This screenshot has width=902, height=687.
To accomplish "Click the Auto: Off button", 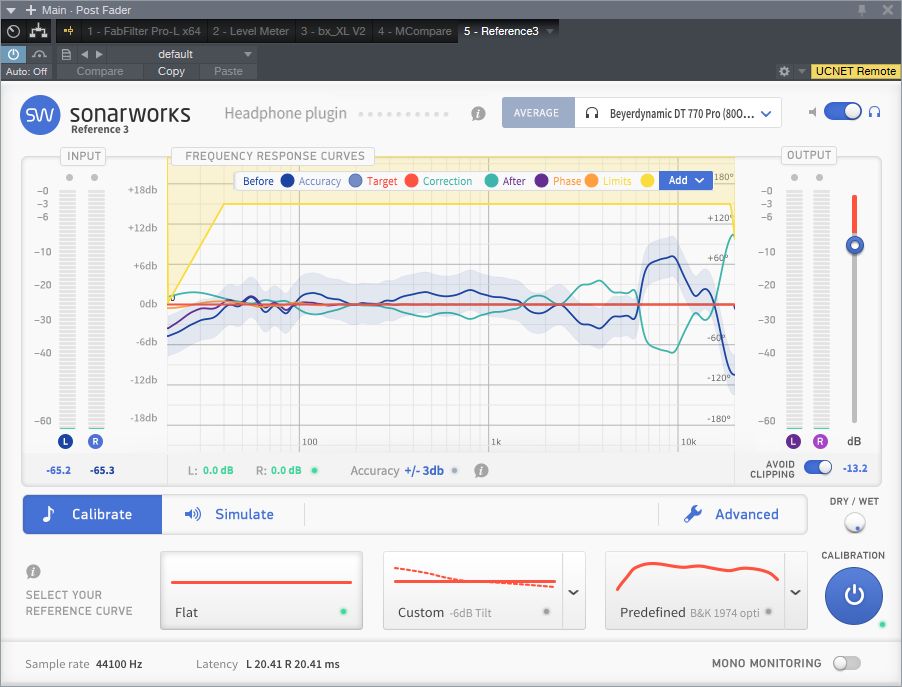I will pos(26,71).
